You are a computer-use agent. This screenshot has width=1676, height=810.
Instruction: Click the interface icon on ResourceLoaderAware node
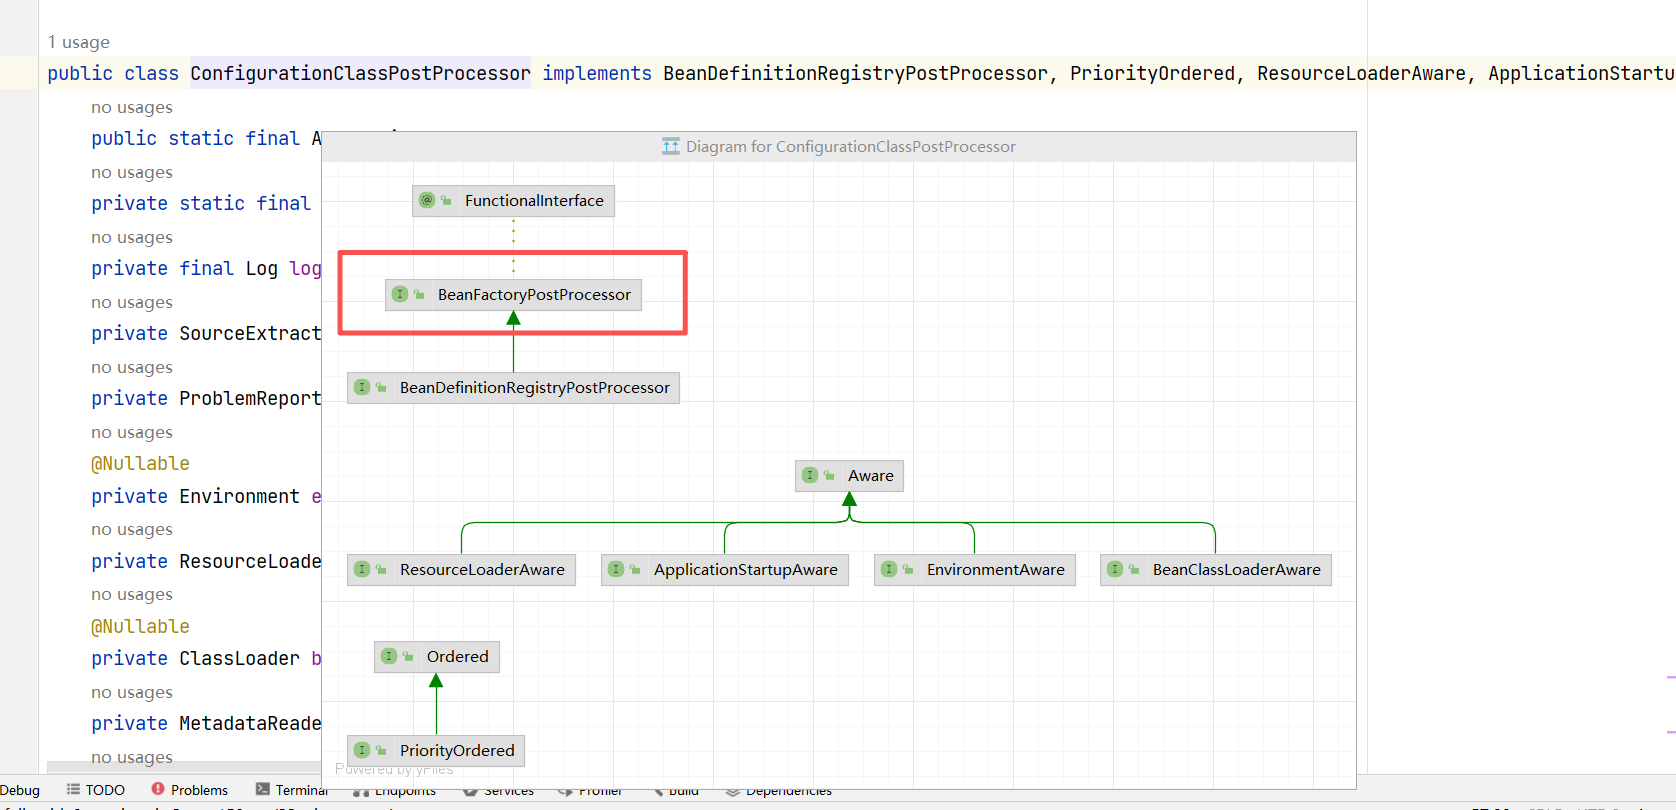coord(362,569)
